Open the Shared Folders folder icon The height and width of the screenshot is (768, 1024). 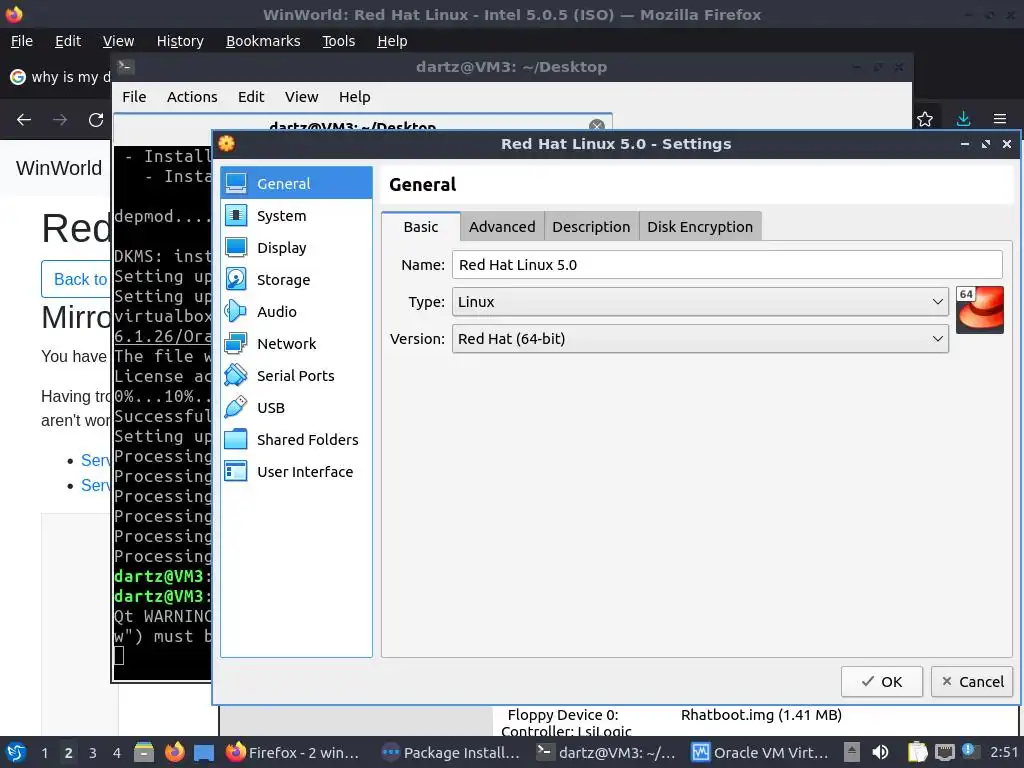coord(236,440)
